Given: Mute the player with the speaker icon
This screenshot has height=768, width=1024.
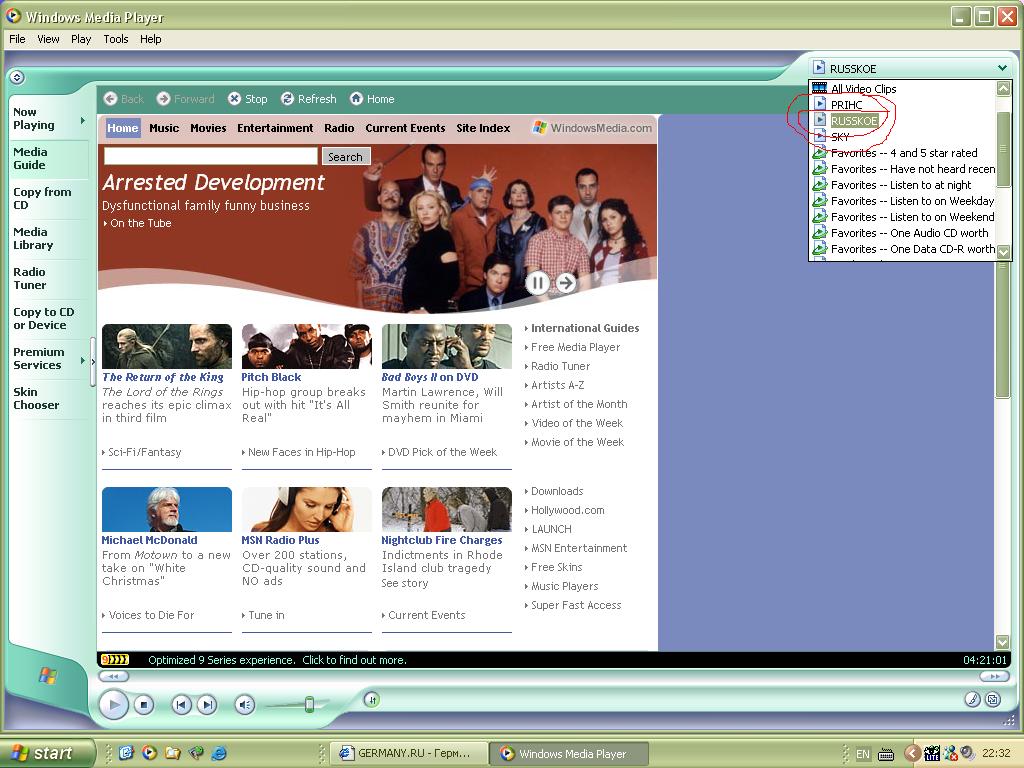Looking at the screenshot, I should pyautogui.click(x=245, y=705).
